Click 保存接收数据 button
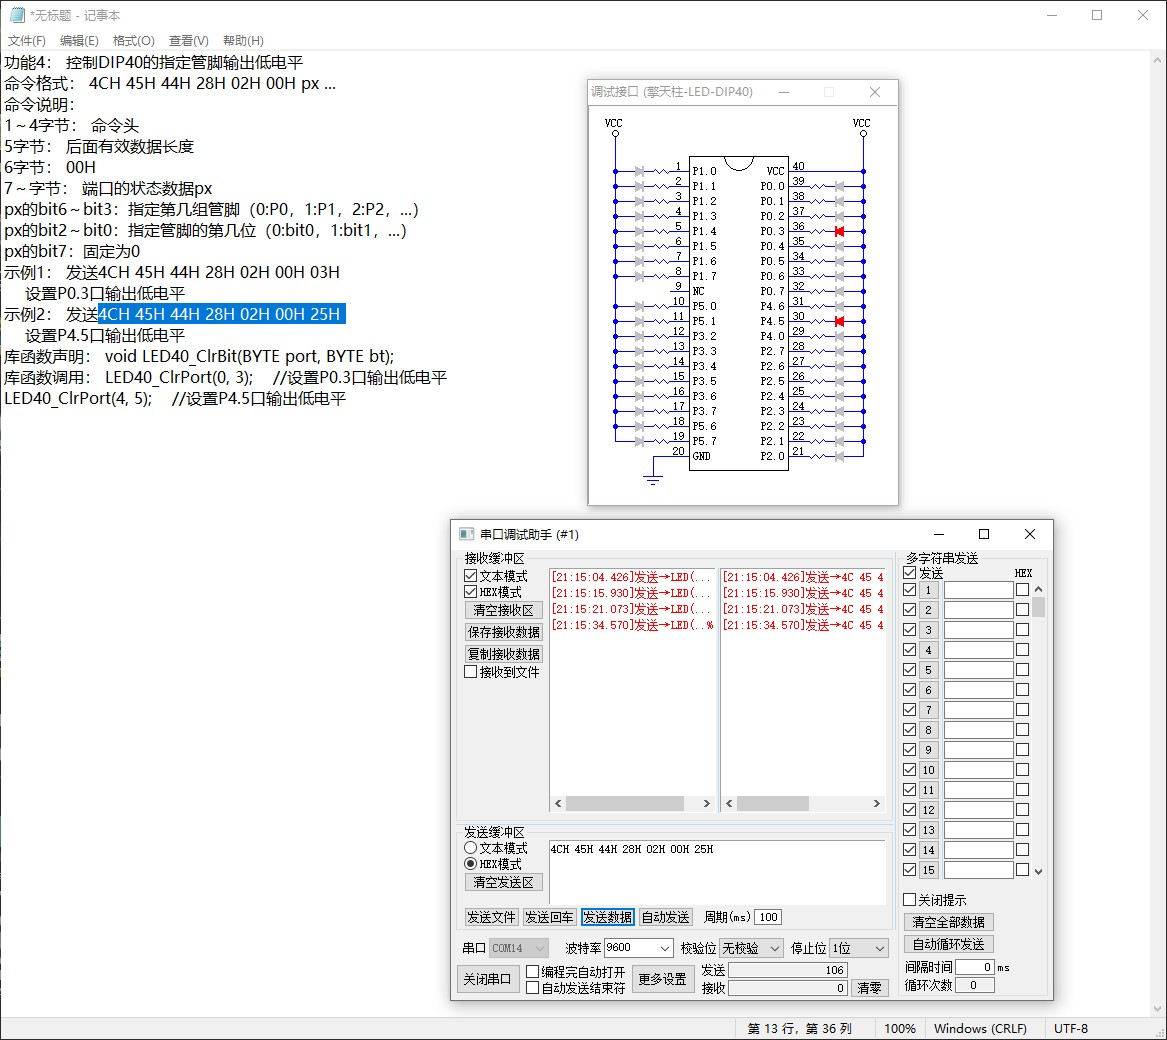Screen dimensions: 1167x1040 [503, 632]
